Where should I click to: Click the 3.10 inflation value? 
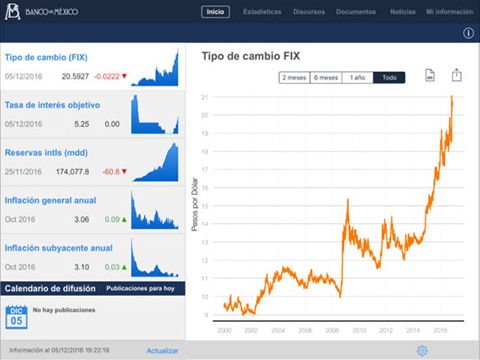(x=82, y=267)
